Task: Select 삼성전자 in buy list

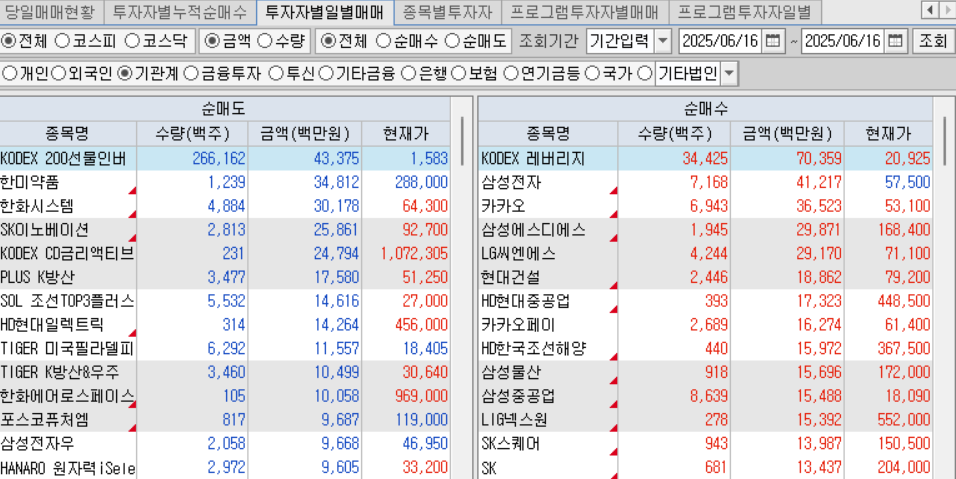Action: point(705,182)
